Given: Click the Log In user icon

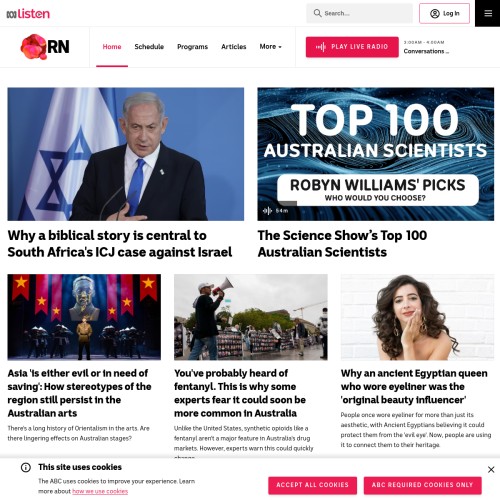Looking at the screenshot, I should 435,13.
